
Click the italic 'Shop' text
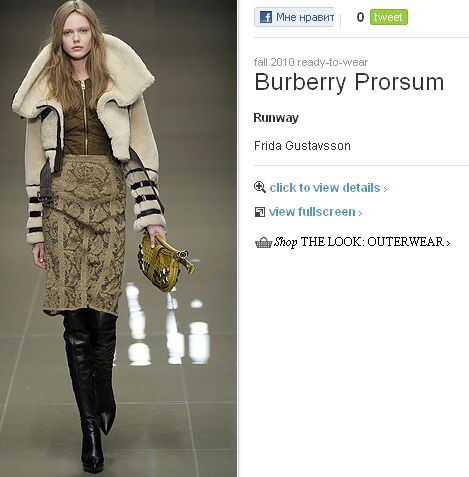point(285,242)
